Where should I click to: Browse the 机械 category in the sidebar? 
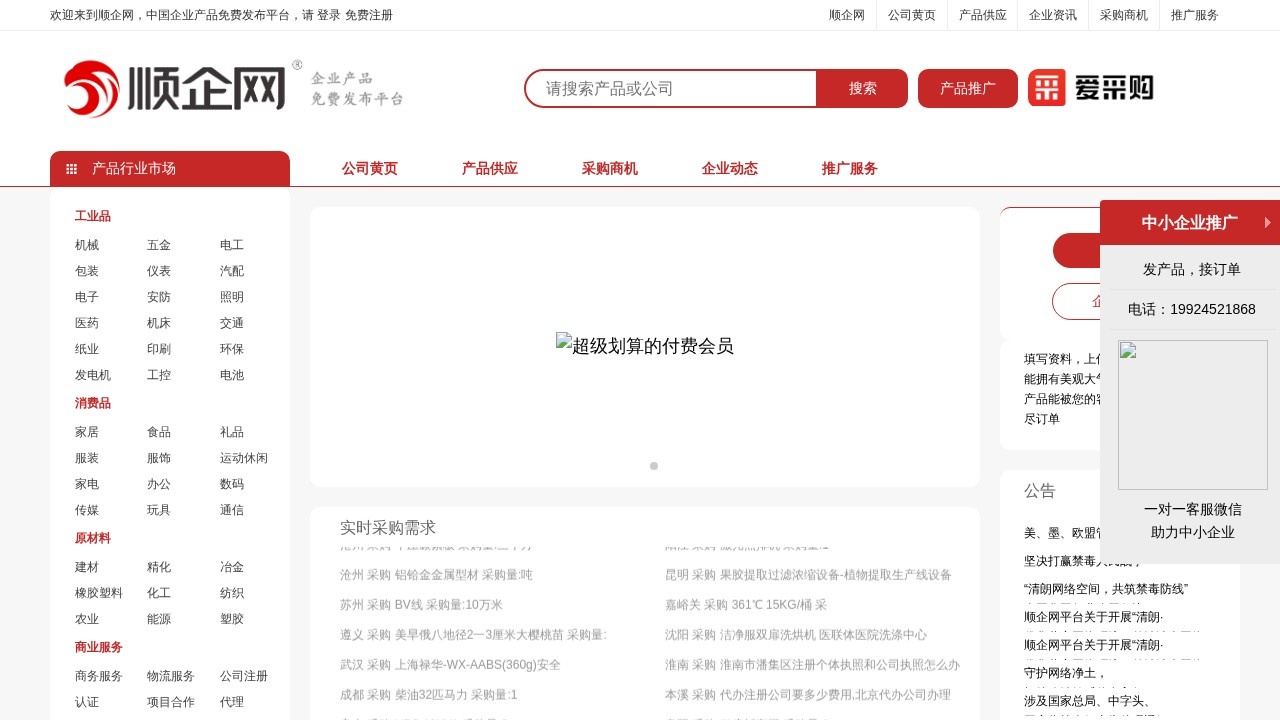[86, 245]
